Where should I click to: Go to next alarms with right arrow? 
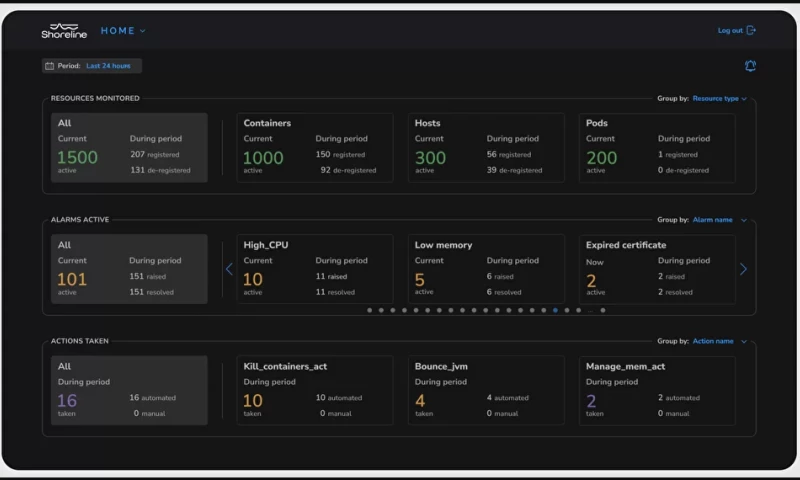(742, 269)
